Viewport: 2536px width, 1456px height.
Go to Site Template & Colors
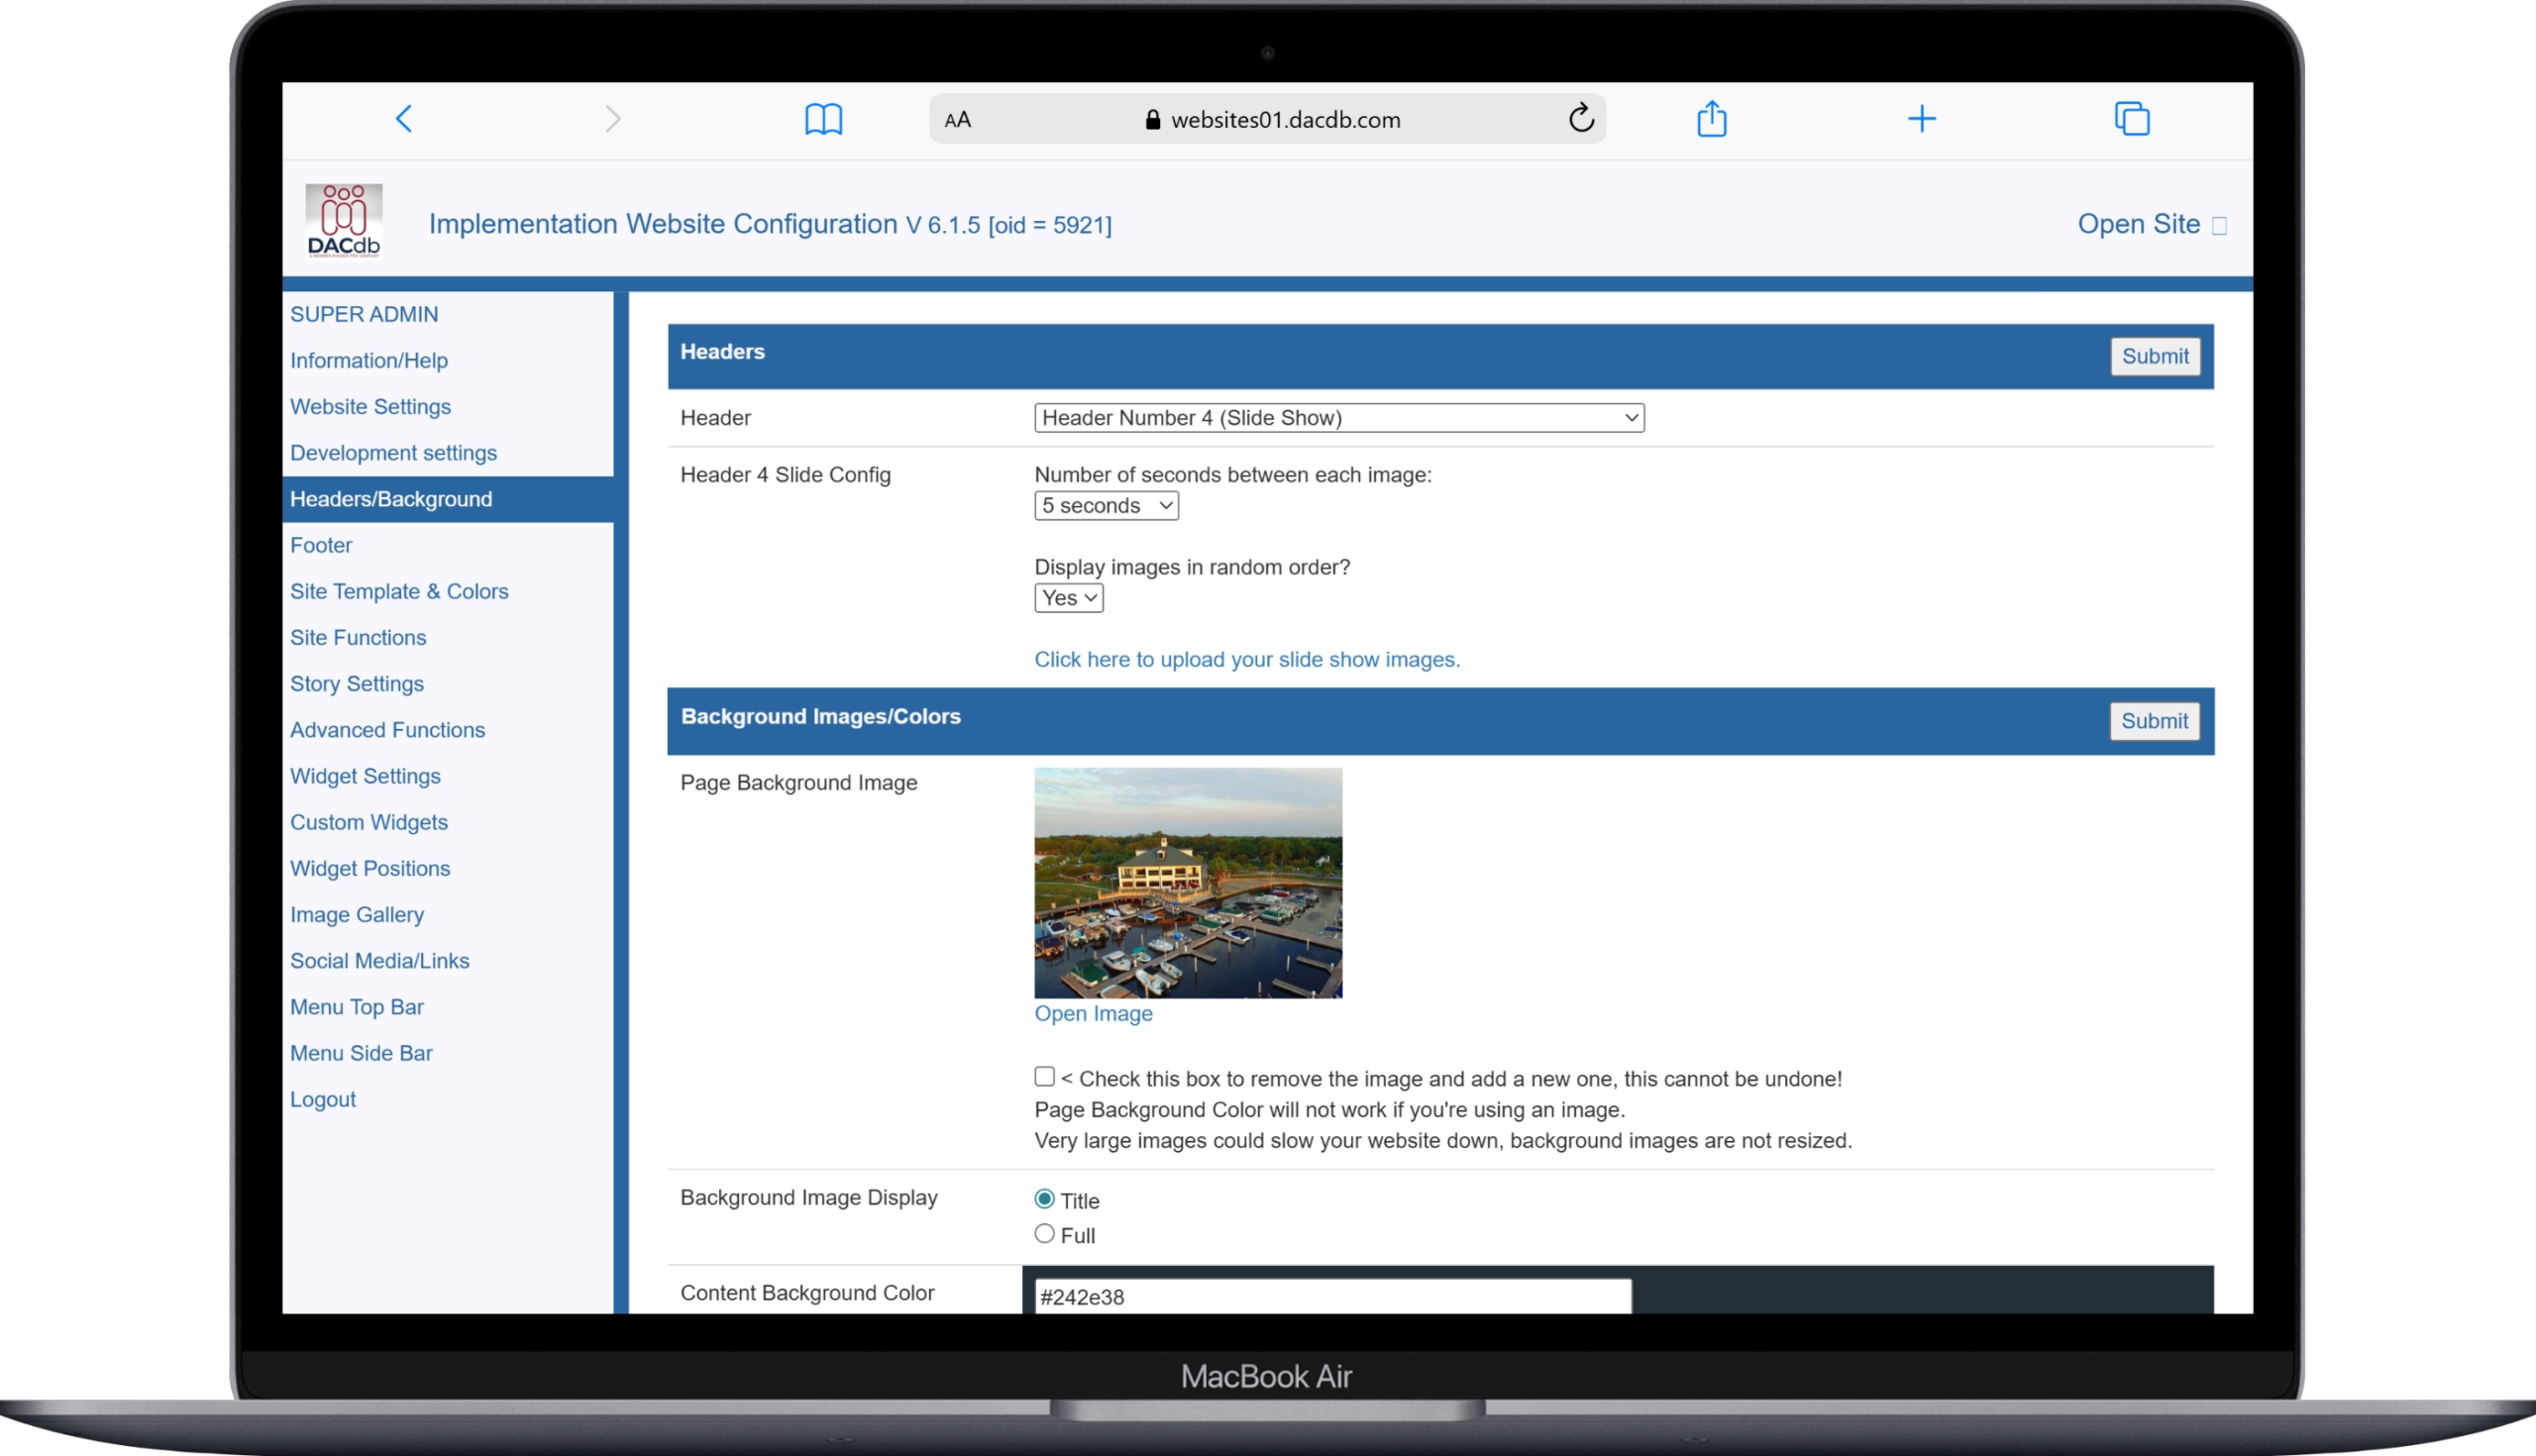point(399,591)
